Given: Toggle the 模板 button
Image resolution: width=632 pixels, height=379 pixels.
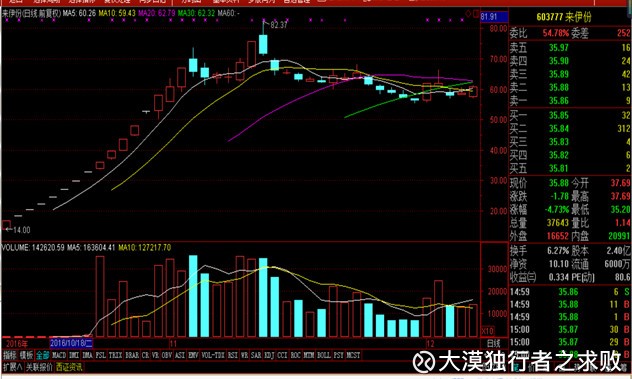Looking at the screenshot, I should coord(26,356).
